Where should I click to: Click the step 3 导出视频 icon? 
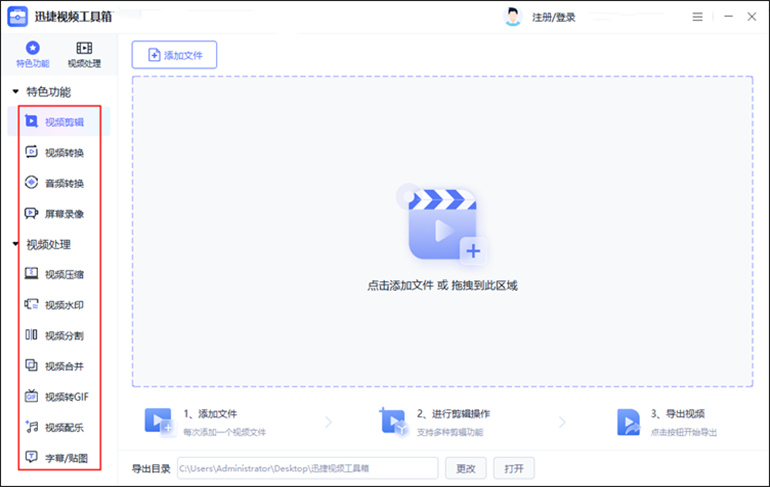pyautogui.click(x=629, y=422)
